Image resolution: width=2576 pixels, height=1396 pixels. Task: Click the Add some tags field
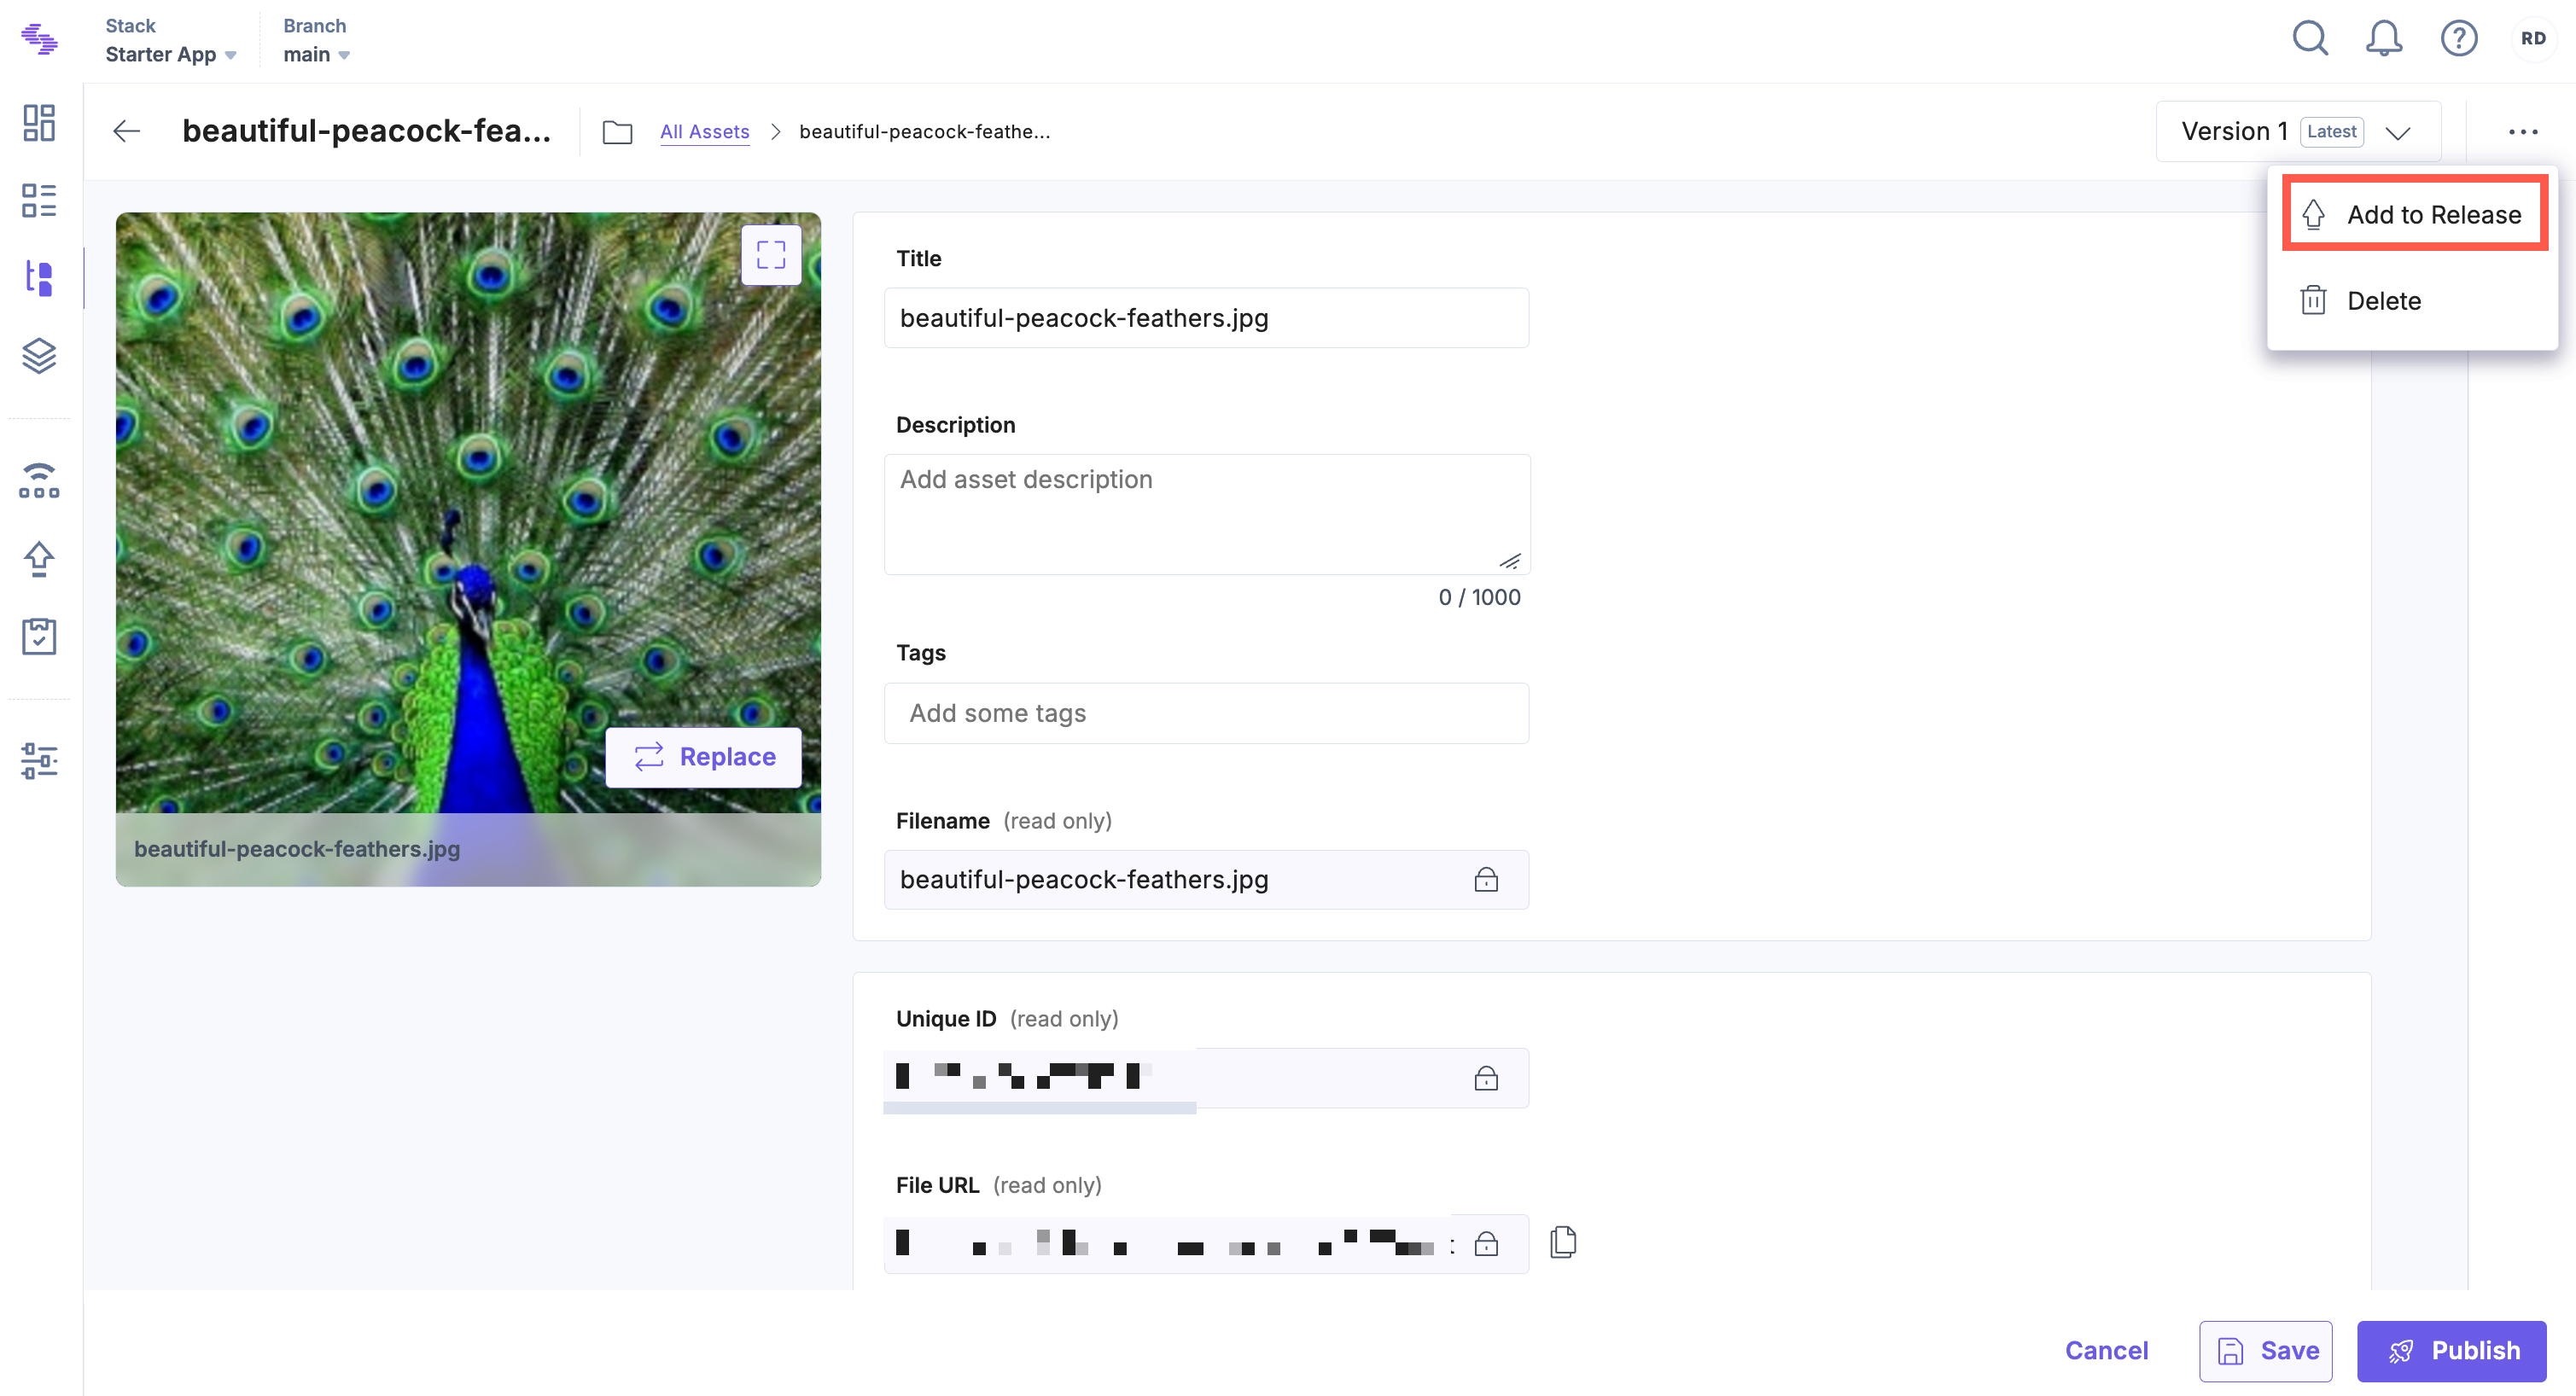pyautogui.click(x=1206, y=713)
